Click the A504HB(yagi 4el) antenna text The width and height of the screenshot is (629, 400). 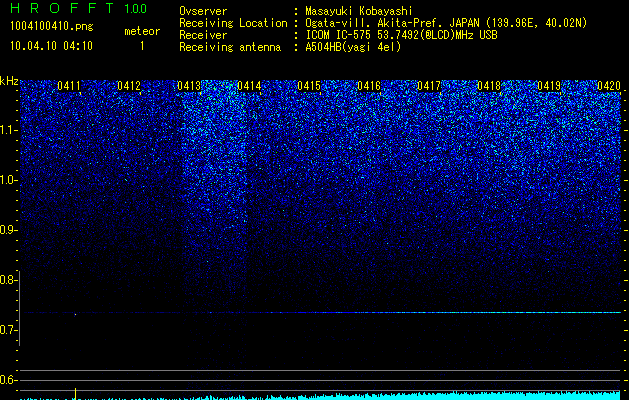click(353, 47)
